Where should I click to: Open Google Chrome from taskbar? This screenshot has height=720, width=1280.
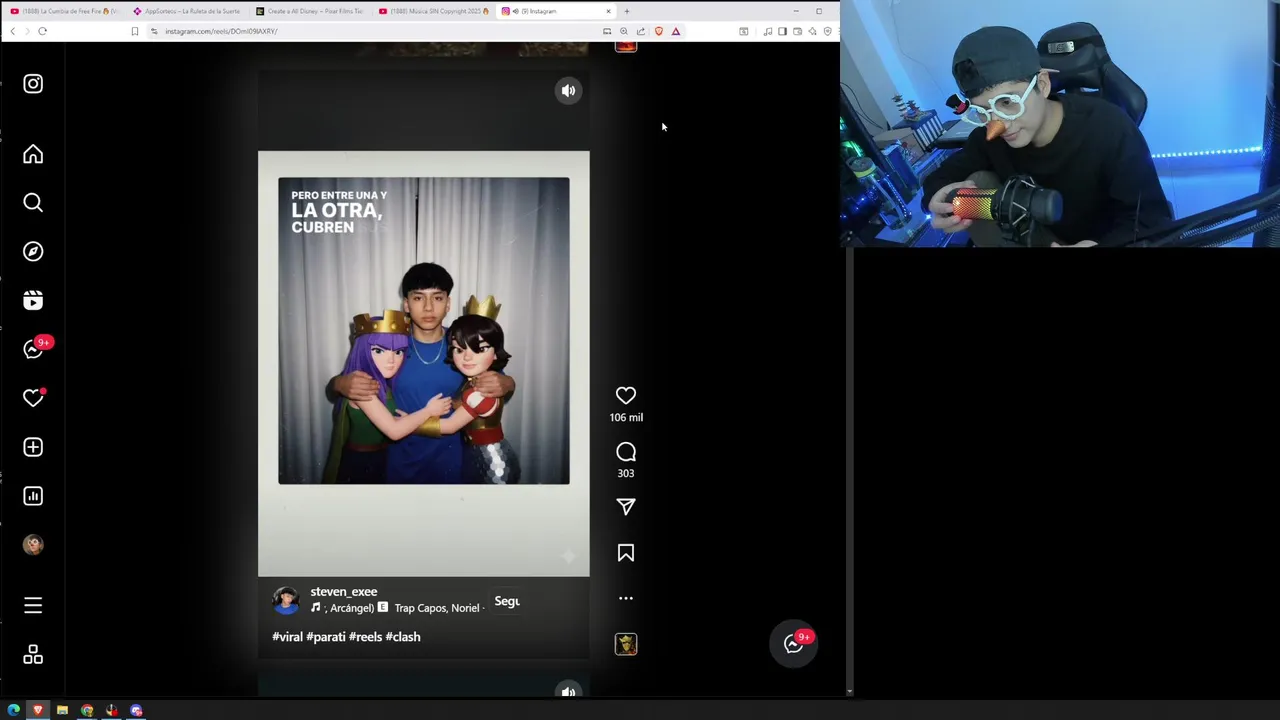pos(87,710)
